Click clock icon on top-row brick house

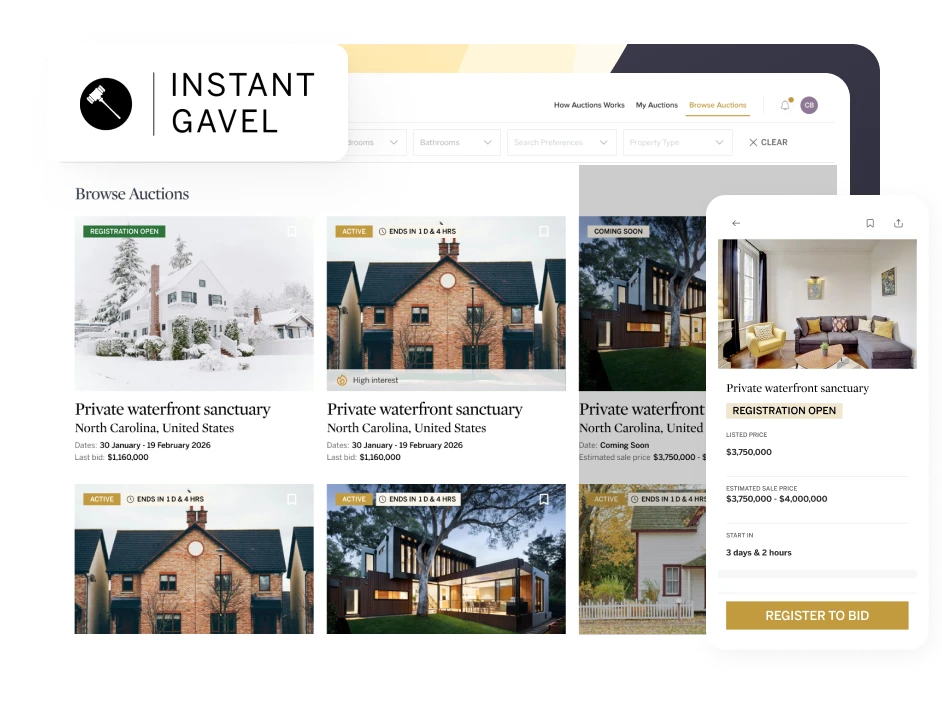pos(383,231)
